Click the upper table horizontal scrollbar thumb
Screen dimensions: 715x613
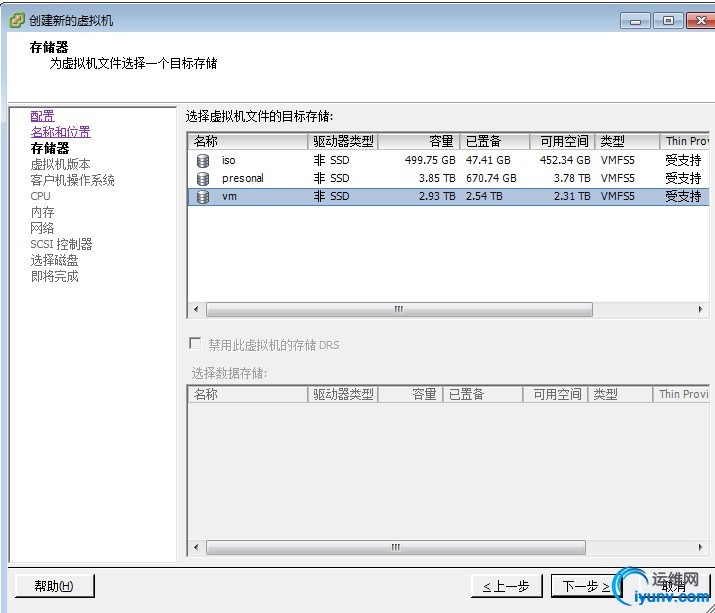coord(399,309)
